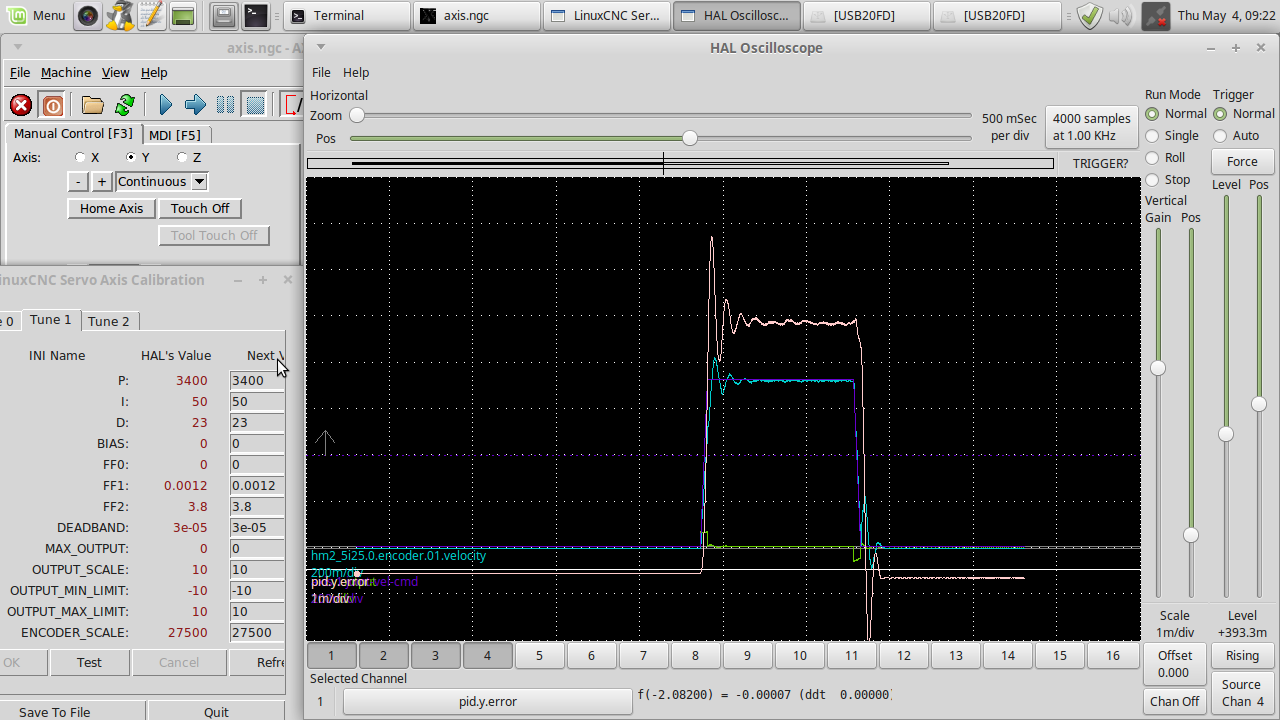Click Quit button in Servo Calibration
The width and height of the screenshot is (1280, 720).
216,712
